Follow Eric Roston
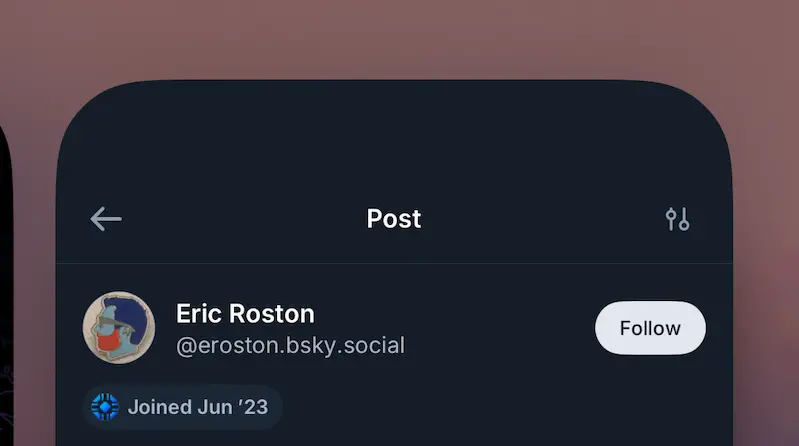 [x=650, y=328]
